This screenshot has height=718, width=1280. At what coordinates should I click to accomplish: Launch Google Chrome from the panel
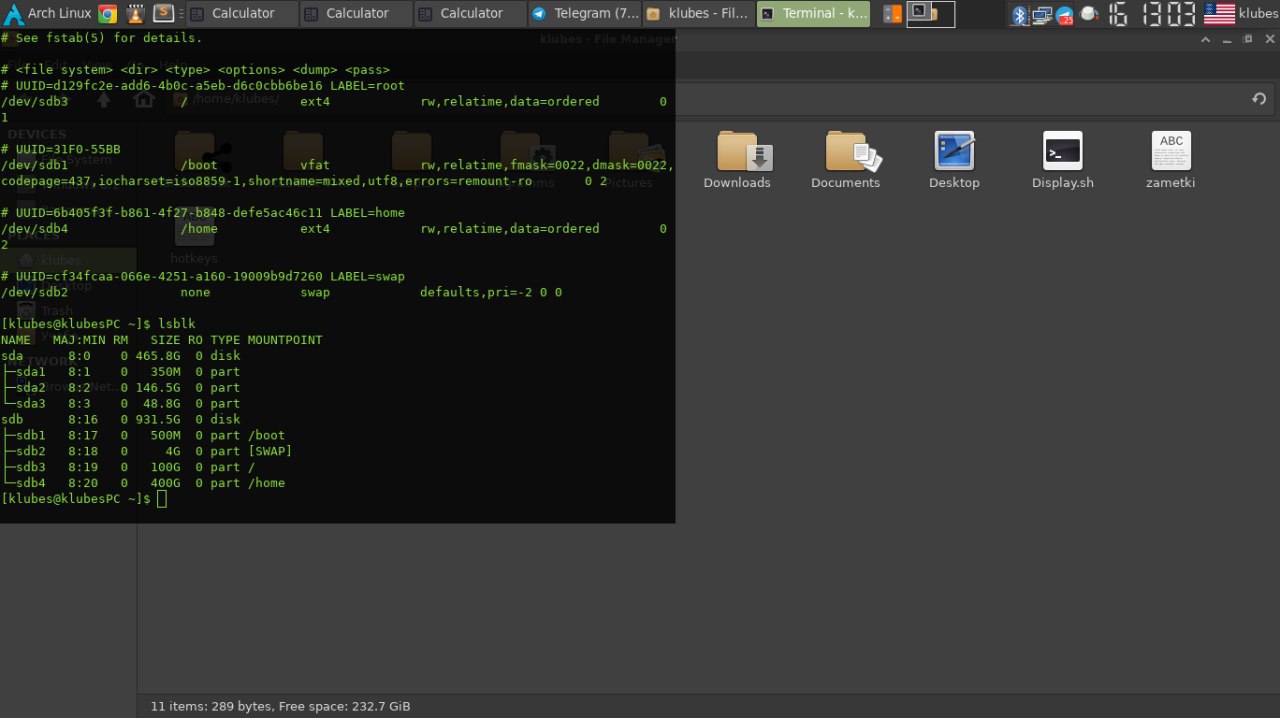click(107, 14)
